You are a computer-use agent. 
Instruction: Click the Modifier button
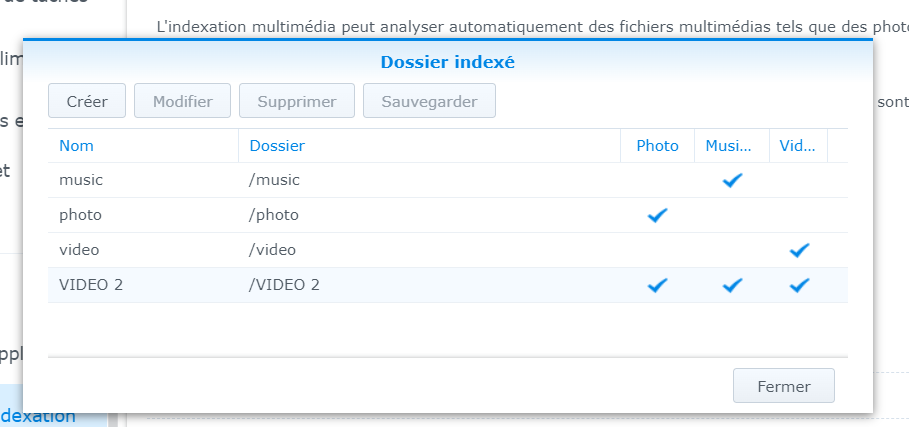coord(182,101)
